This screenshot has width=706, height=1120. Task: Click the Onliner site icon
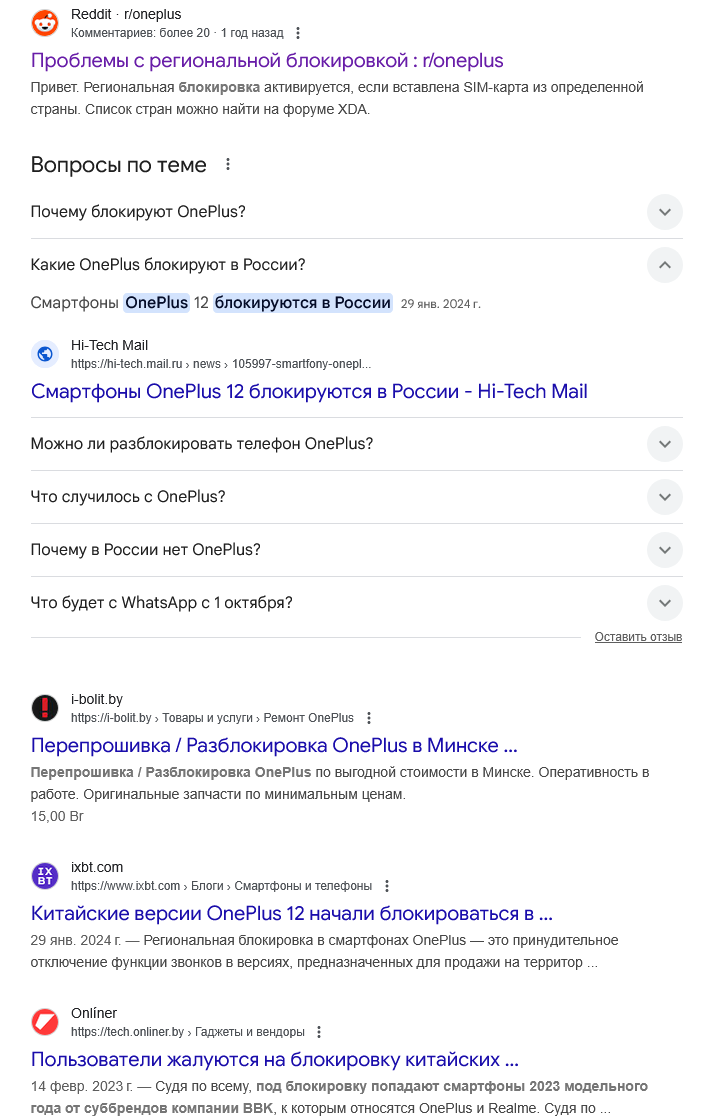click(45, 1022)
